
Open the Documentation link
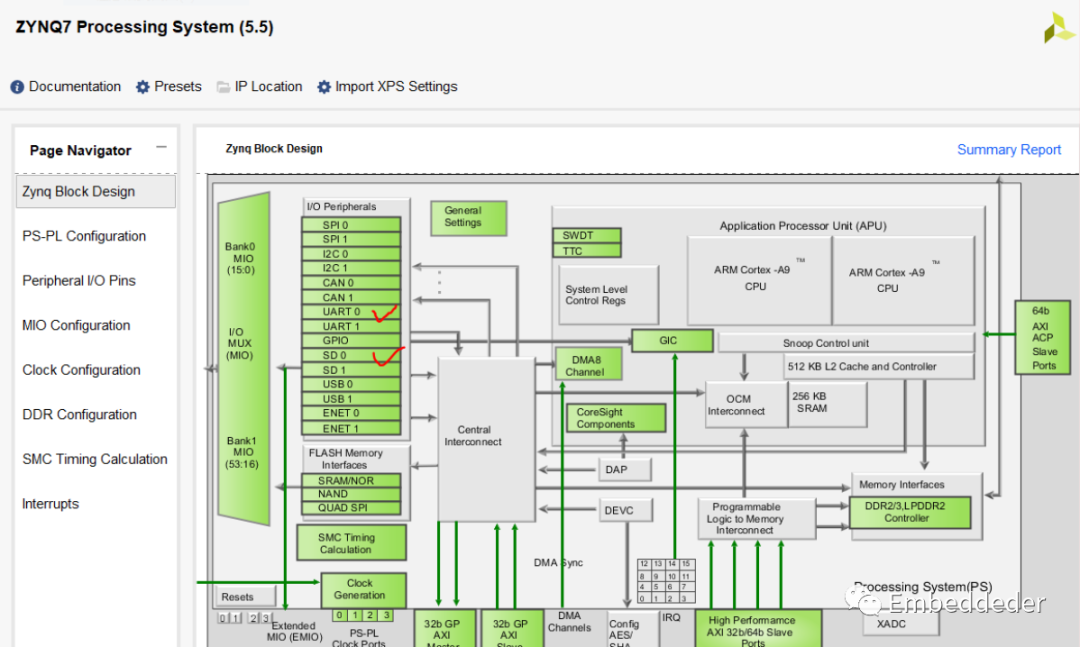pyautogui.click(x=74, y=87)
